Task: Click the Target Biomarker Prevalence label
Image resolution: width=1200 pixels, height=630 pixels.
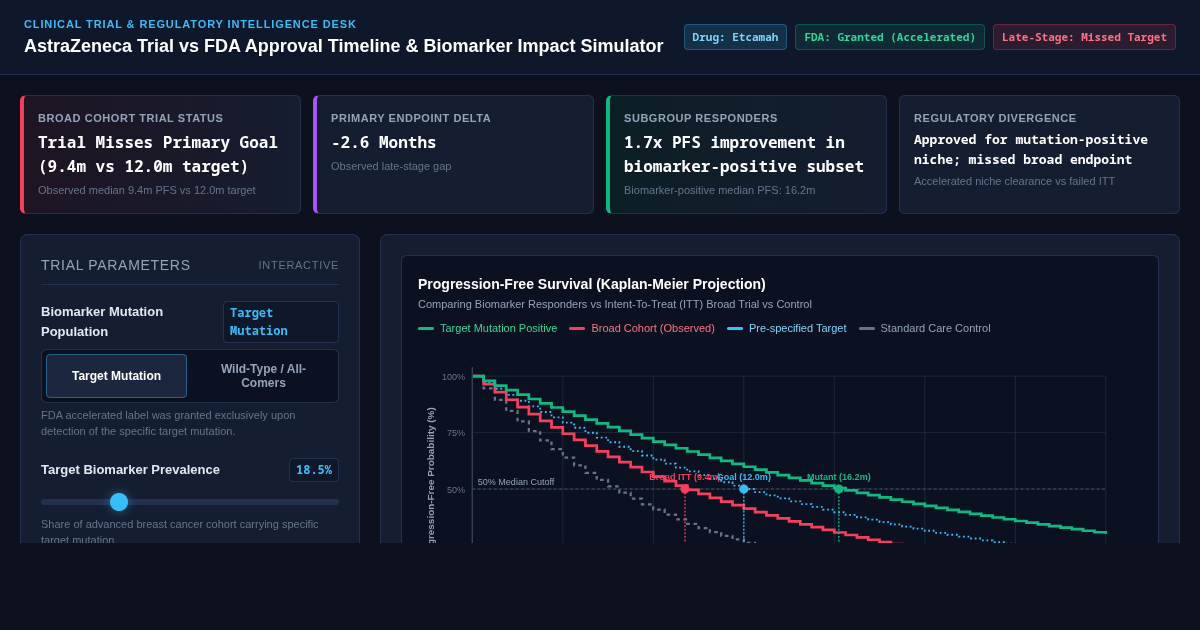Action: [130, 470]
